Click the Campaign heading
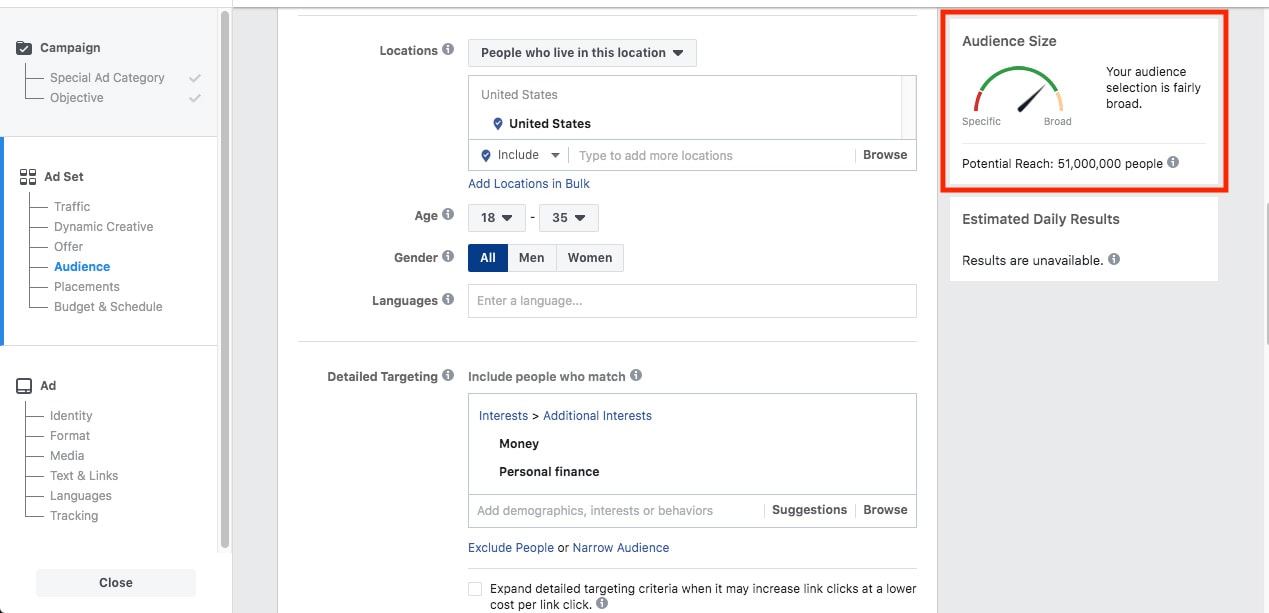 (x=70, y=47)
